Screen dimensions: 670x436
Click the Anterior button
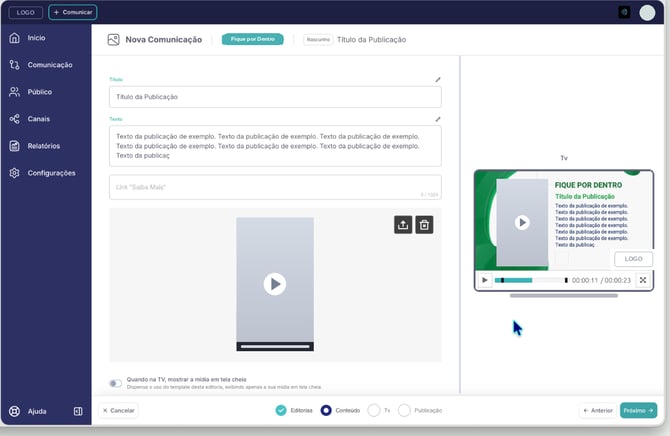598,410
